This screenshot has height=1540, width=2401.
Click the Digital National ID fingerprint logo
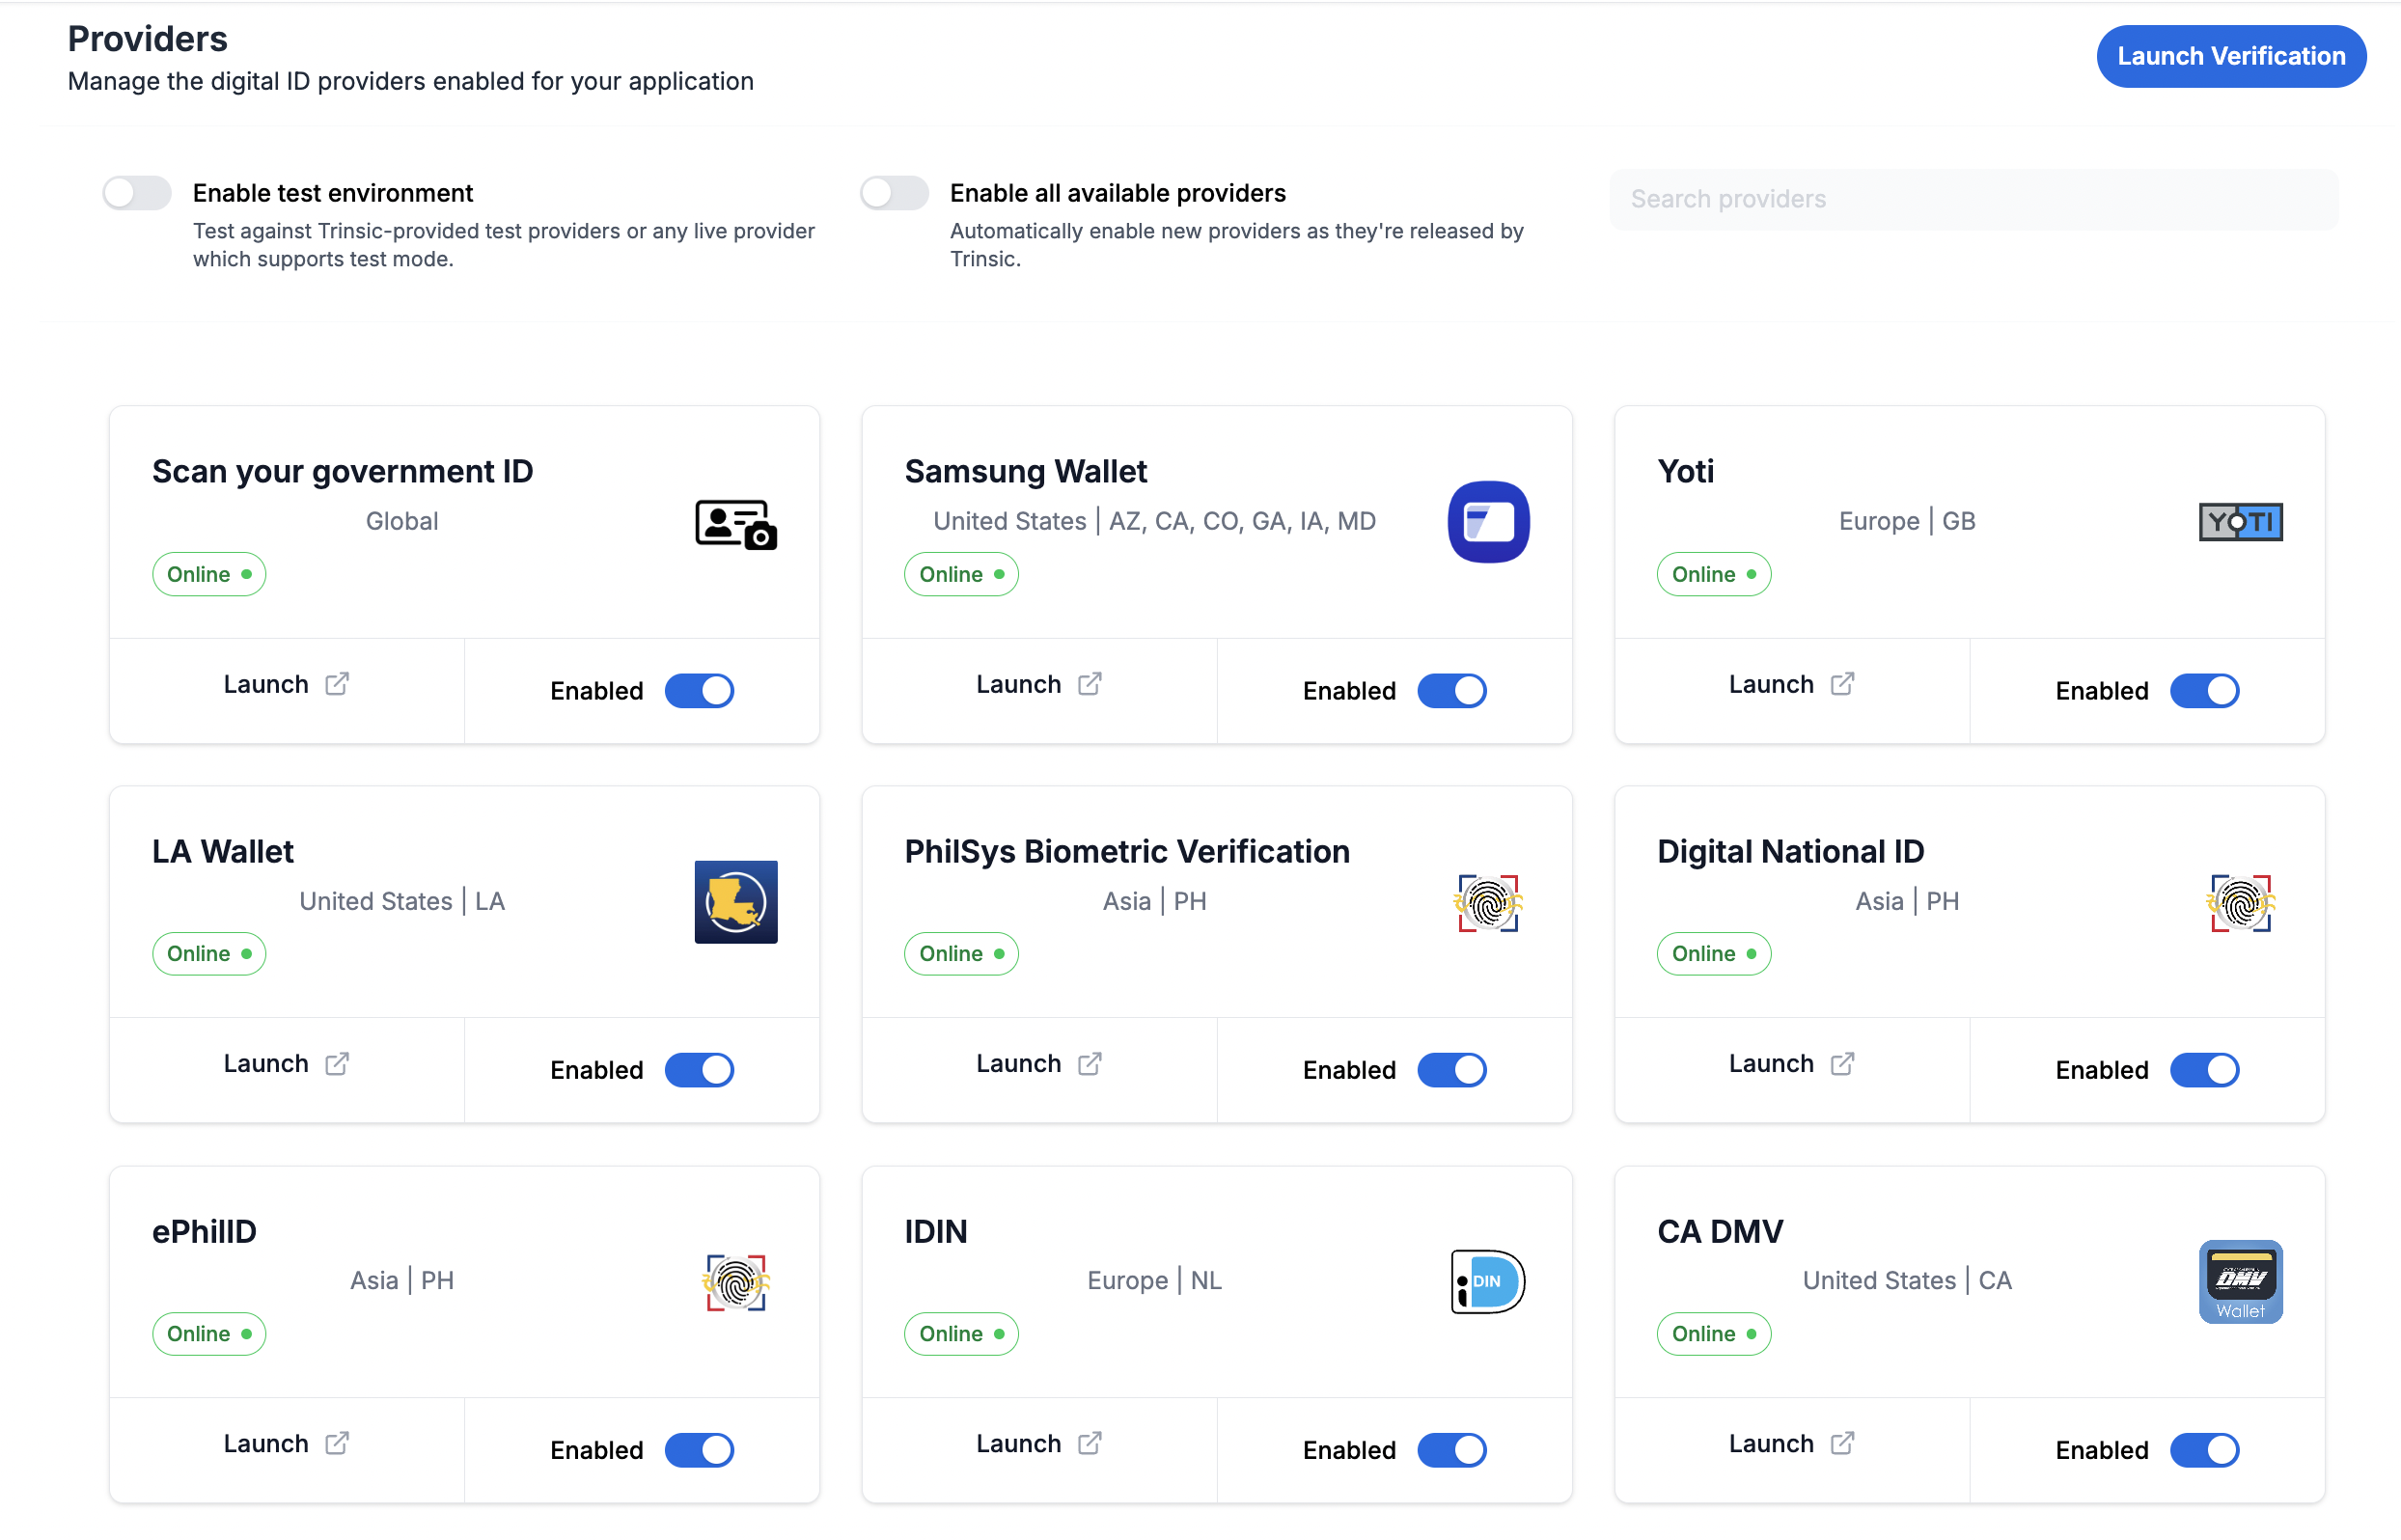(2240, 902)
